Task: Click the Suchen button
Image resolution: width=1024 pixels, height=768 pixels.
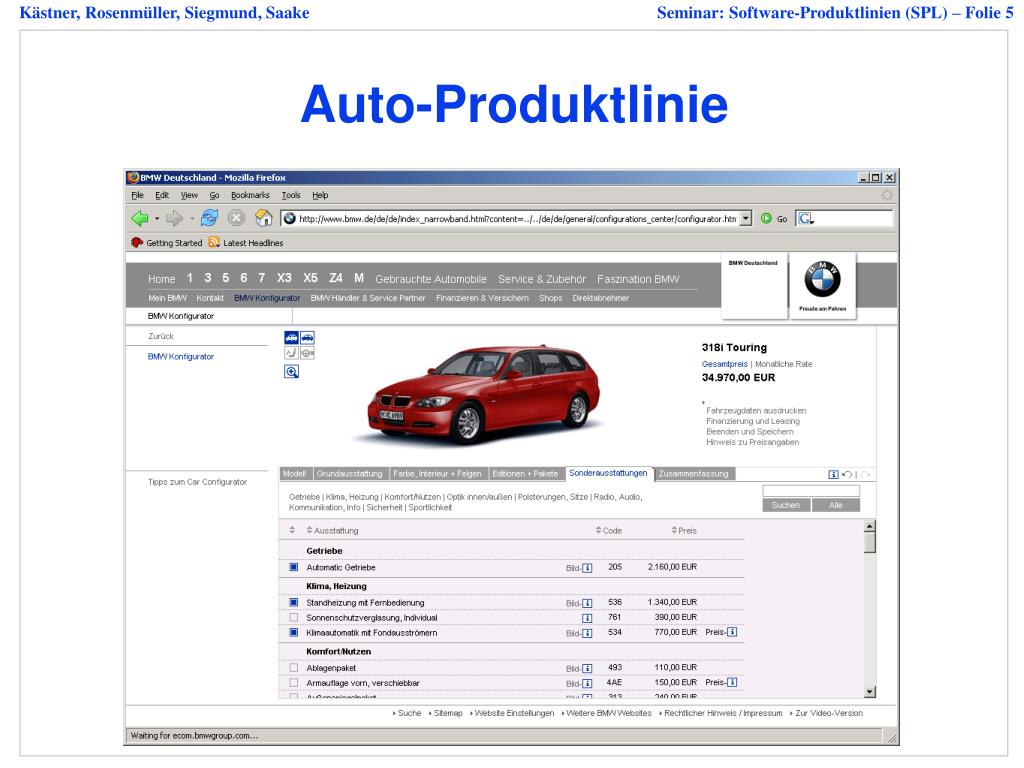Action: (786, 505)
